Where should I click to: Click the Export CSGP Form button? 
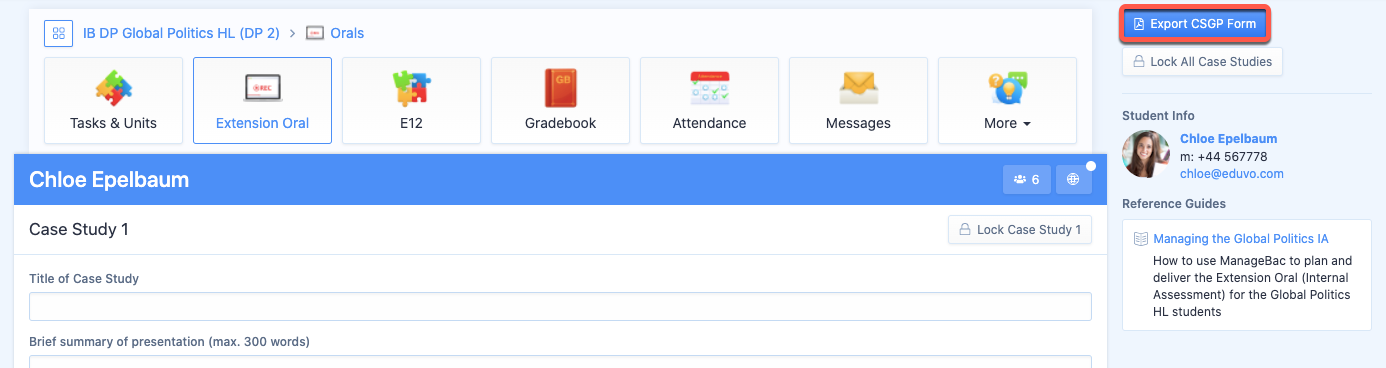[1195, 24]
